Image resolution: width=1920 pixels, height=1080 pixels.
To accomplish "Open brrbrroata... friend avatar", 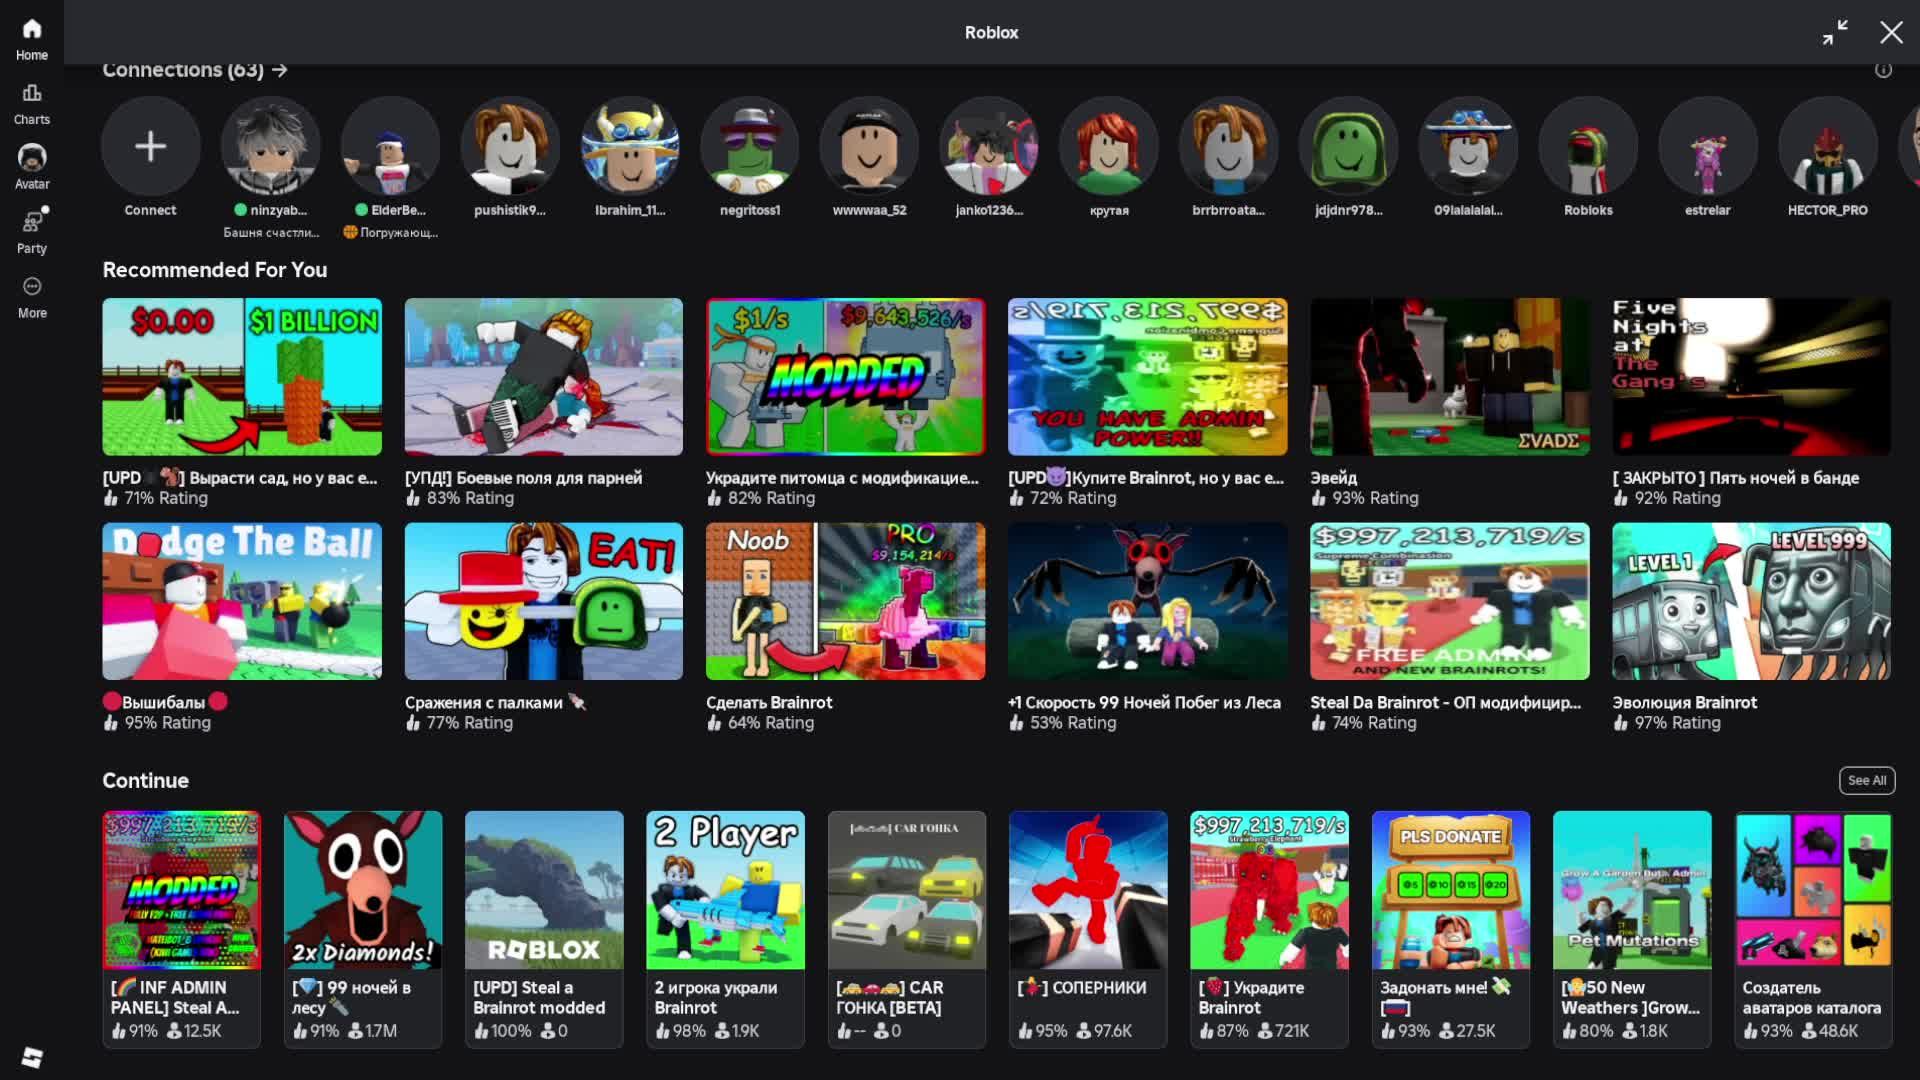I will pyautogui.click(x=1229, y=146).
